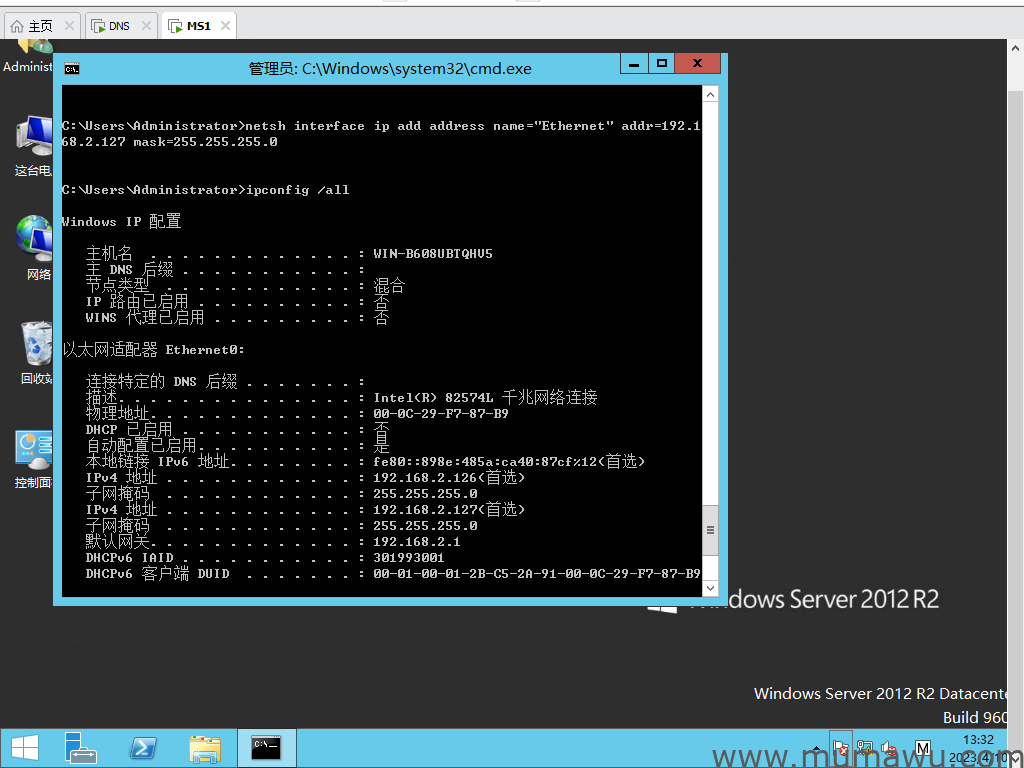The width and height of the screenshot is (1024, 768).
Task: Click the cmd.exe taskbar button
Action: (x=266, y=747)
